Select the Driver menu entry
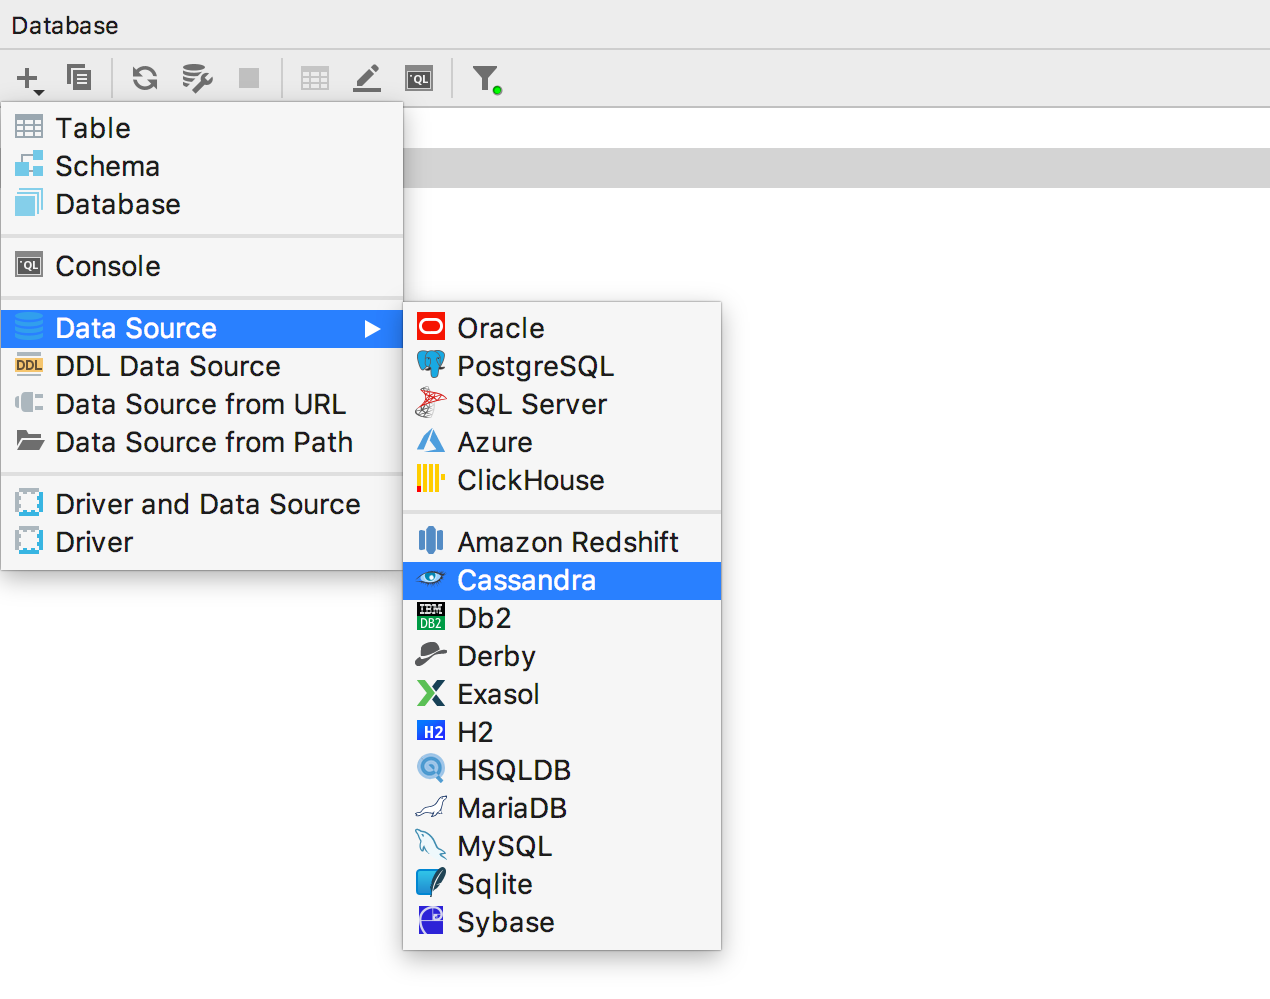Image resolution: width=1270 pixels, height=999 pixels. click(202, 542)
